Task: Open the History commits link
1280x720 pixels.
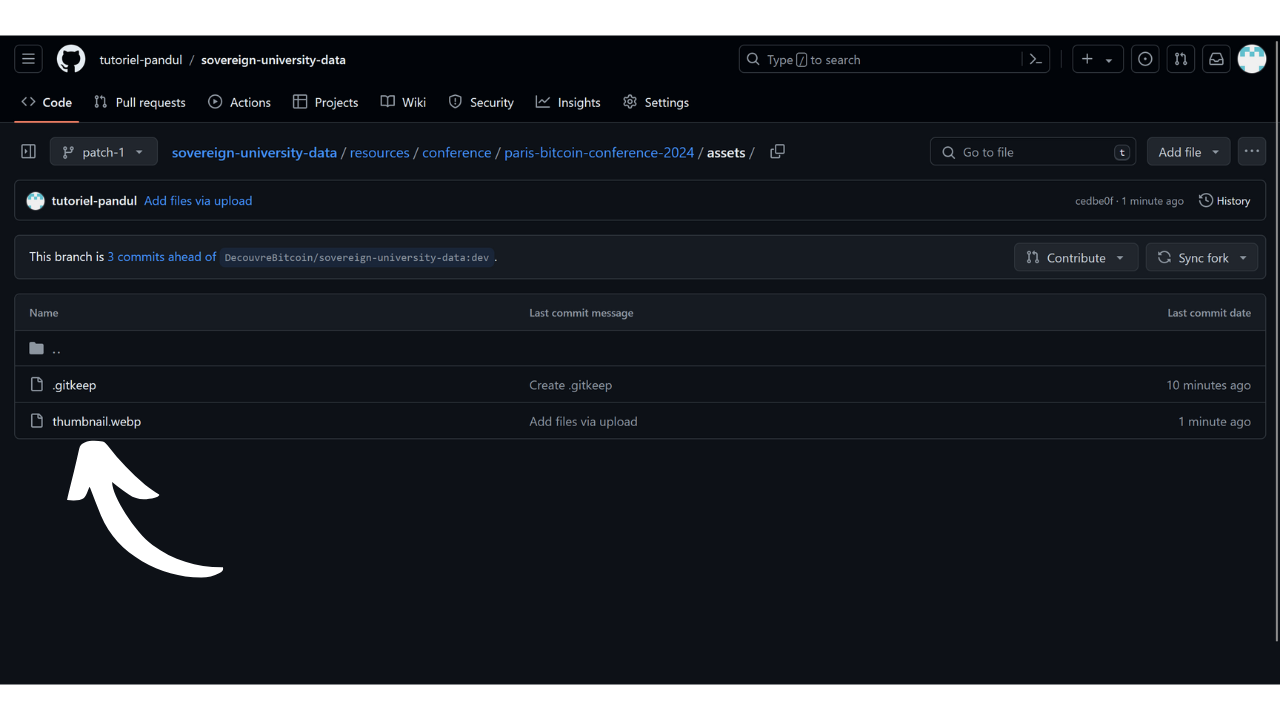Action: pyautogui.click(x=1224, y=201)
